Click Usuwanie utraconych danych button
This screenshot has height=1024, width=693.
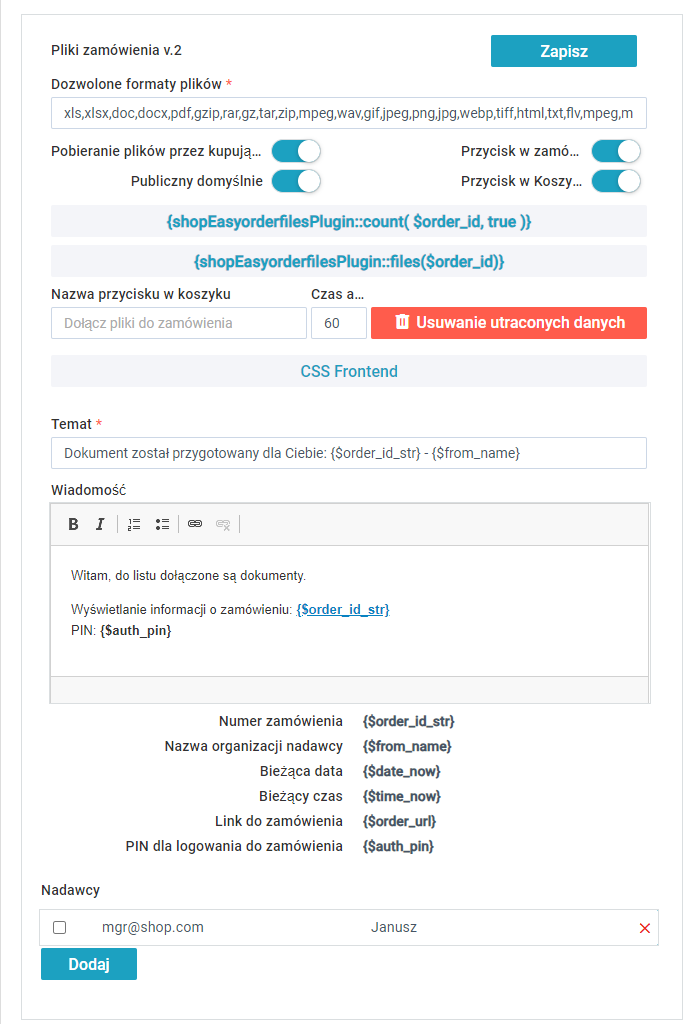click(x=508, y=322)
